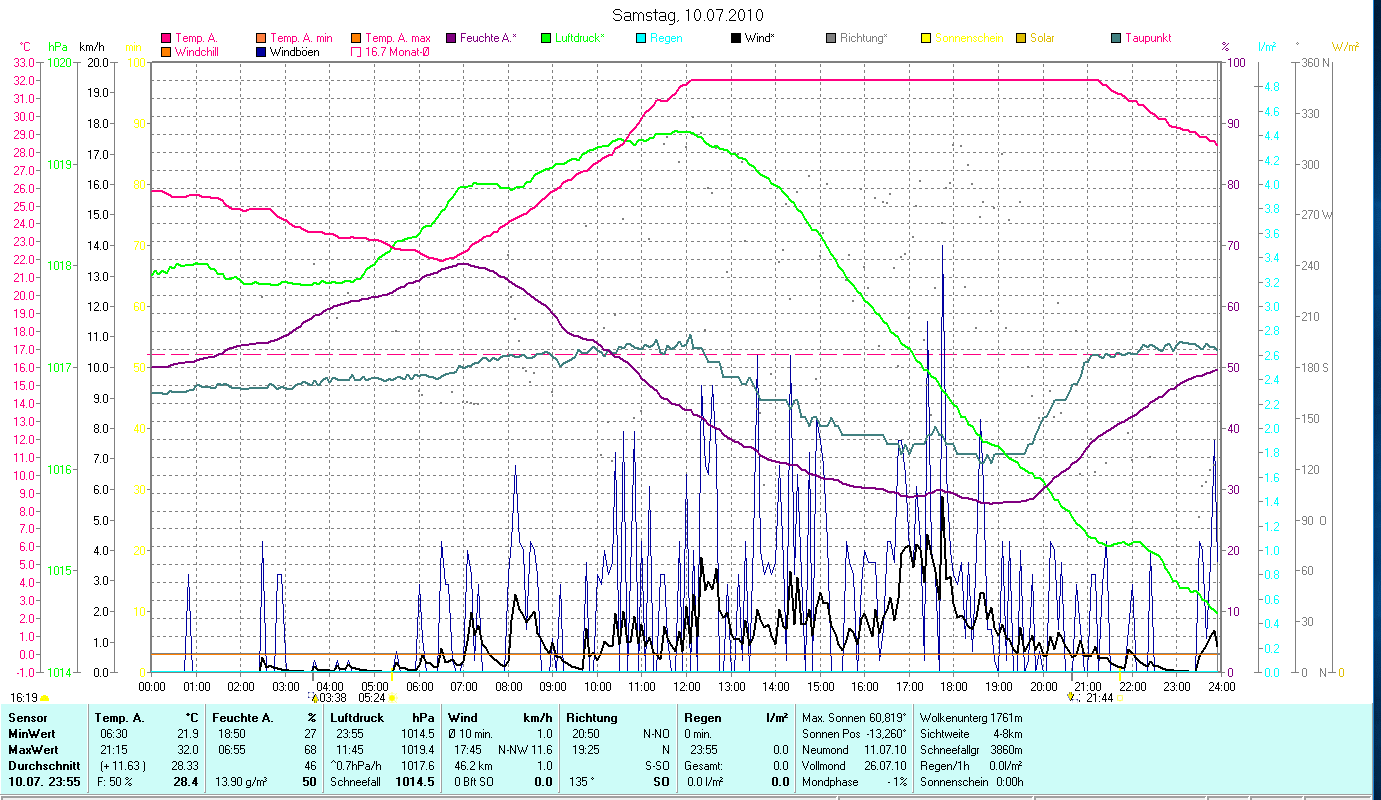Click the date title Samstag, 10.07.2010
The width and height of the screenshot is (1381, 800).
pos(686,15)
